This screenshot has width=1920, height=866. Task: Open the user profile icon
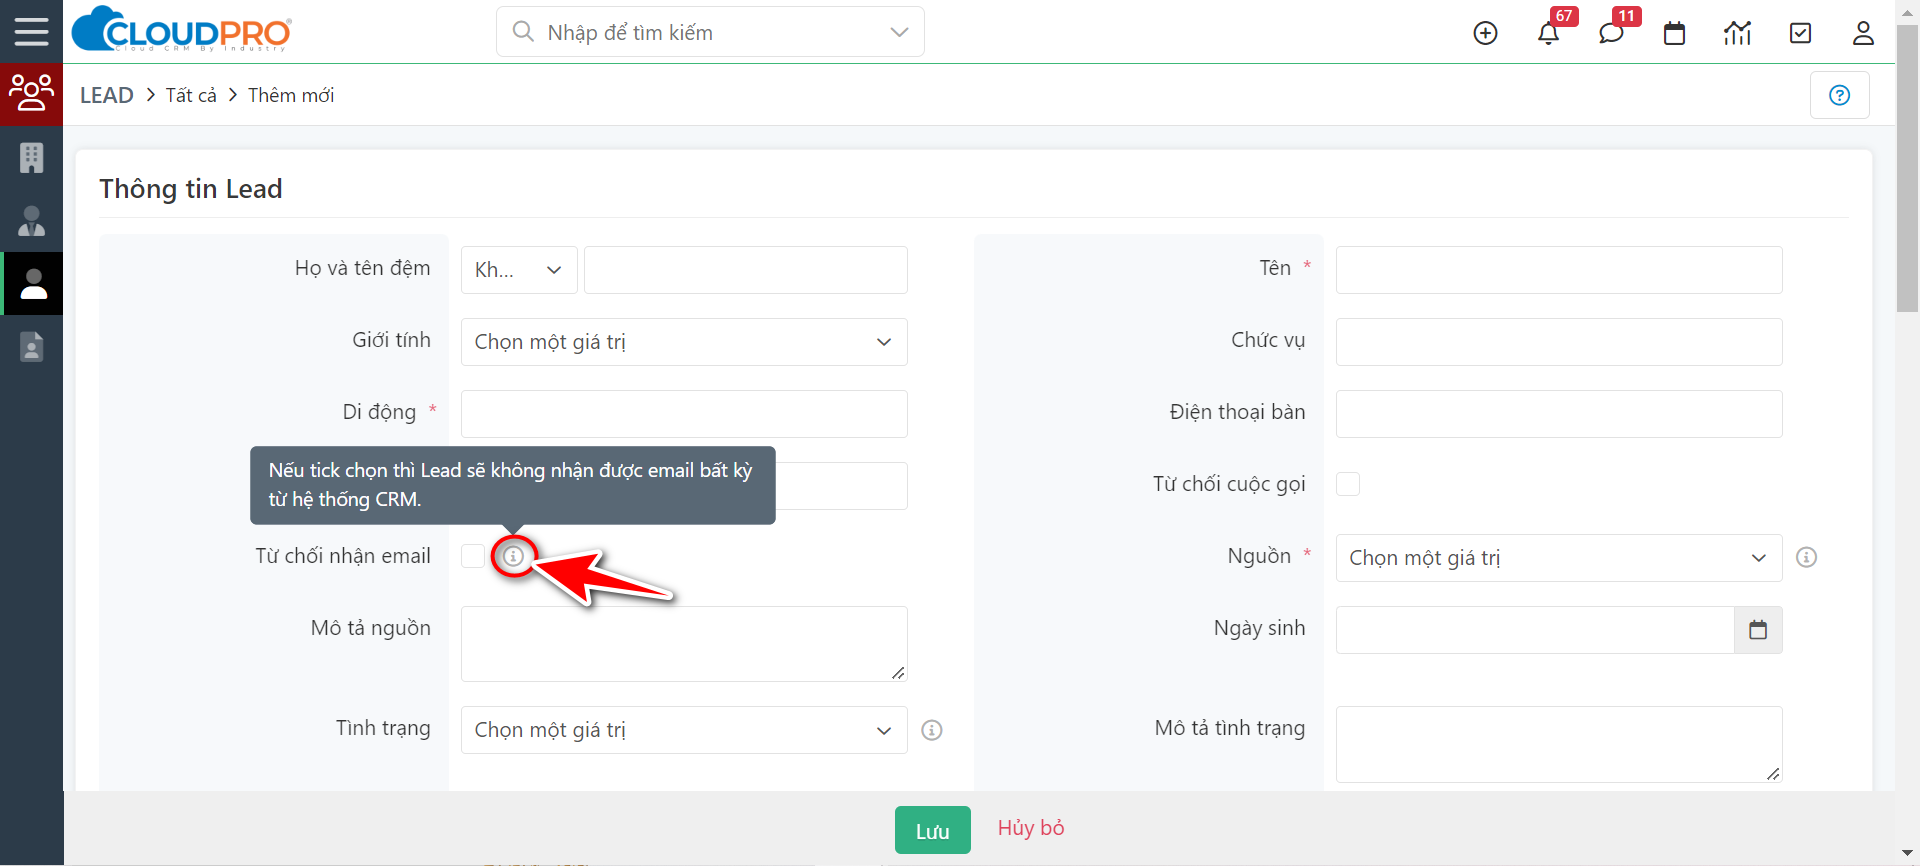click(x=1863, y=33)
